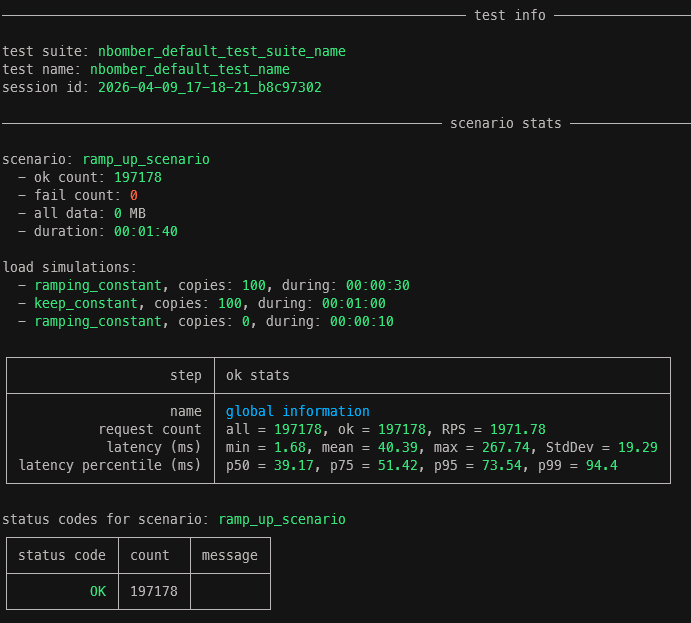Click the red fail count value
691x623 pixels.
133,195
